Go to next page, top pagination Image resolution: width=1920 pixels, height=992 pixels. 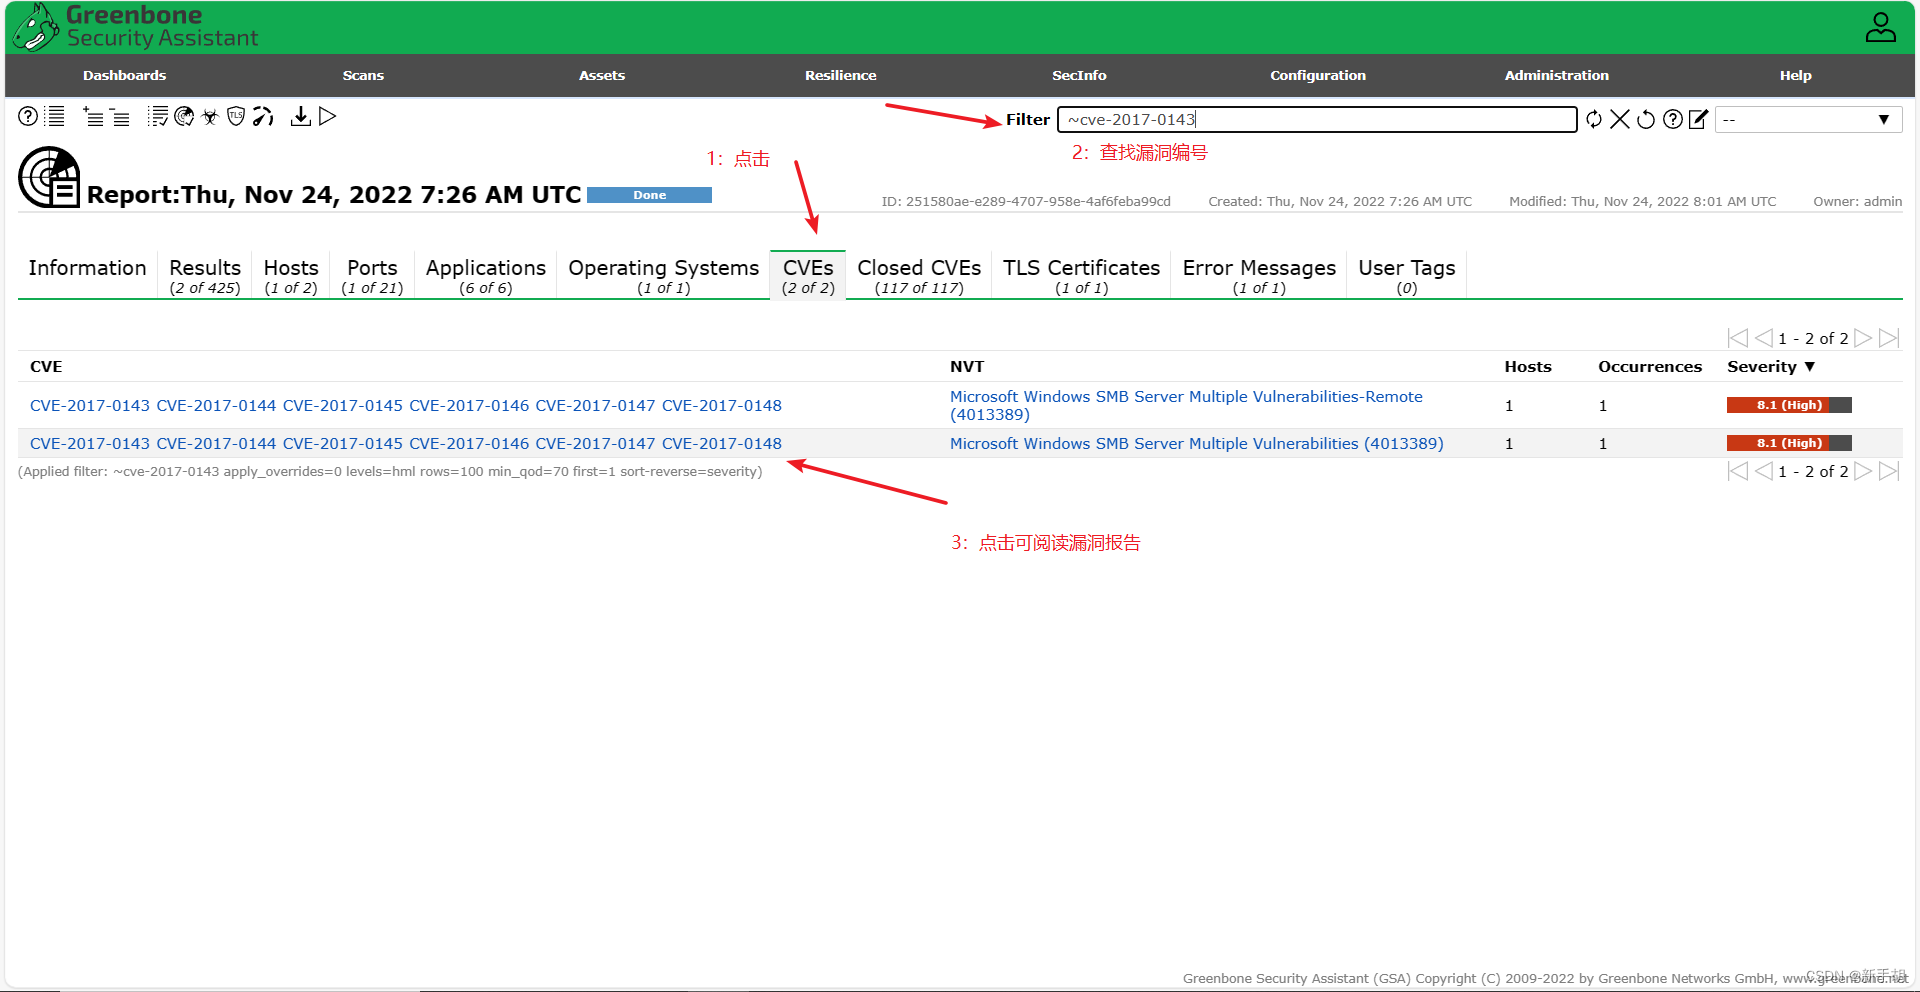tap(1863, 338)
